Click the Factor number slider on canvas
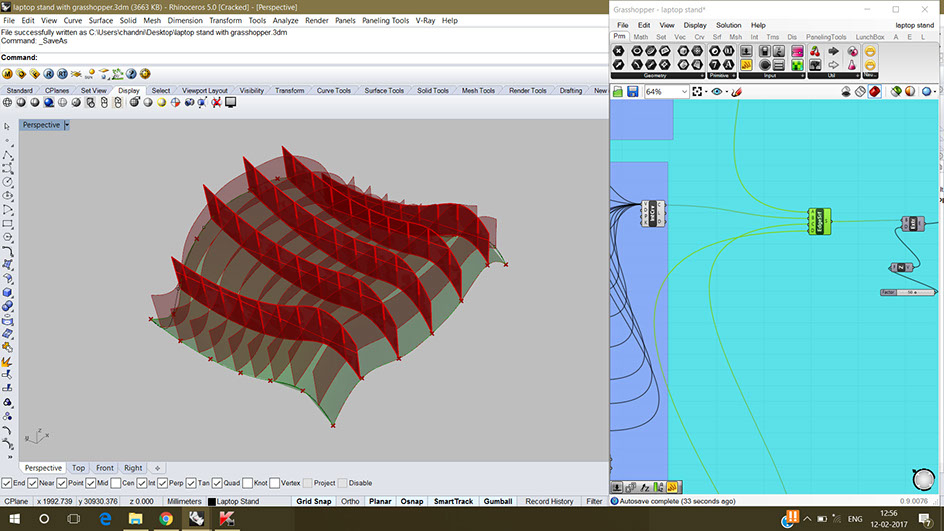The image size is (944, 531). click(x=908, y=293)
